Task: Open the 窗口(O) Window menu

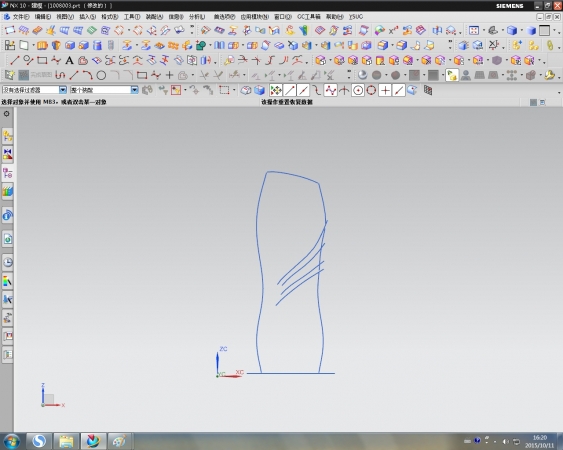Action: pyautogui.click(x=283, y=17)
